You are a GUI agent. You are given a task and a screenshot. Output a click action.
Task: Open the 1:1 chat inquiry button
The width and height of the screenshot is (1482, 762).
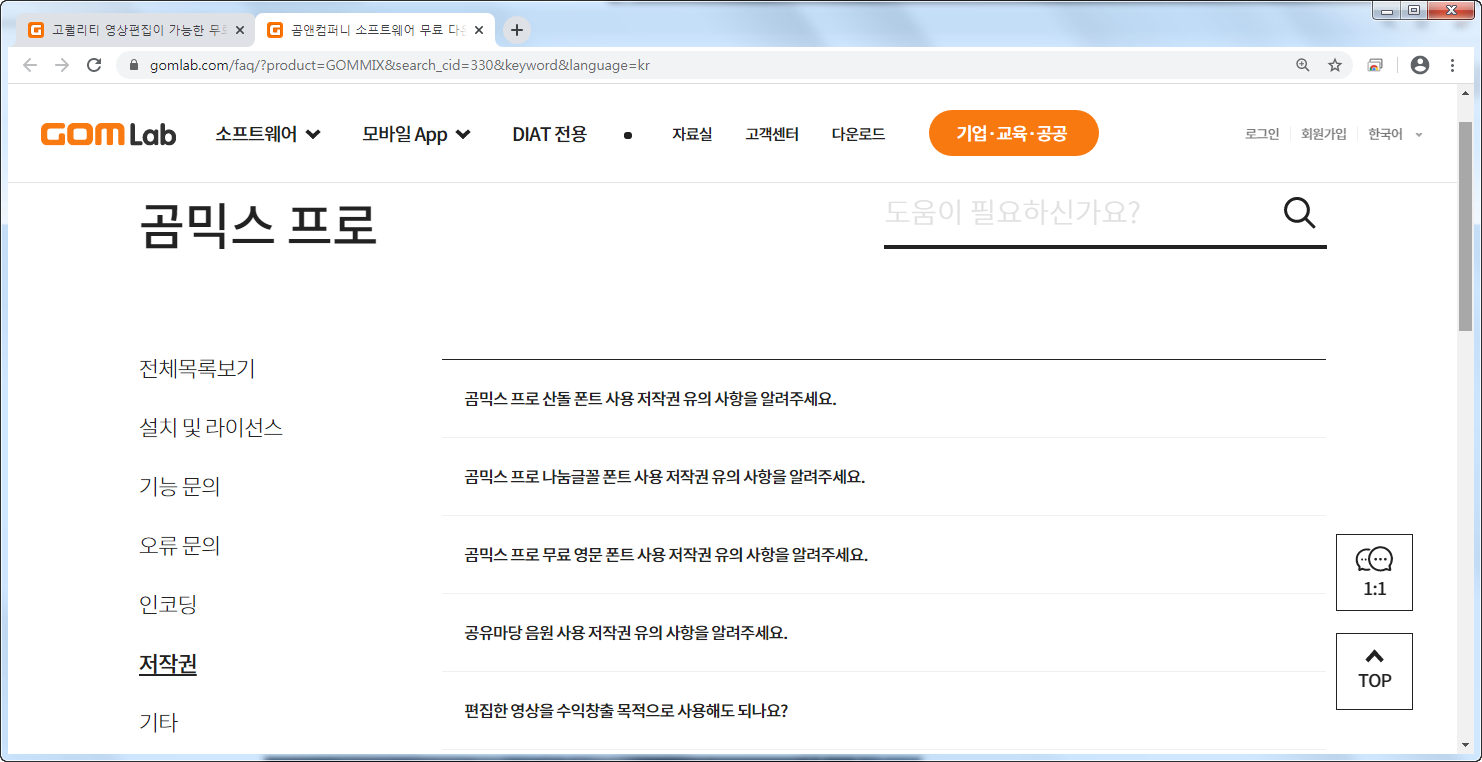click(1374, 572)
